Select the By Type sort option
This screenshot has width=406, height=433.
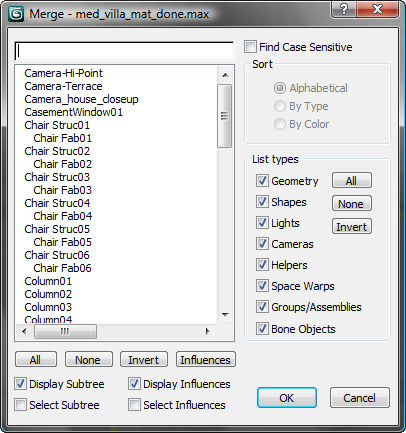pos(280,106)
